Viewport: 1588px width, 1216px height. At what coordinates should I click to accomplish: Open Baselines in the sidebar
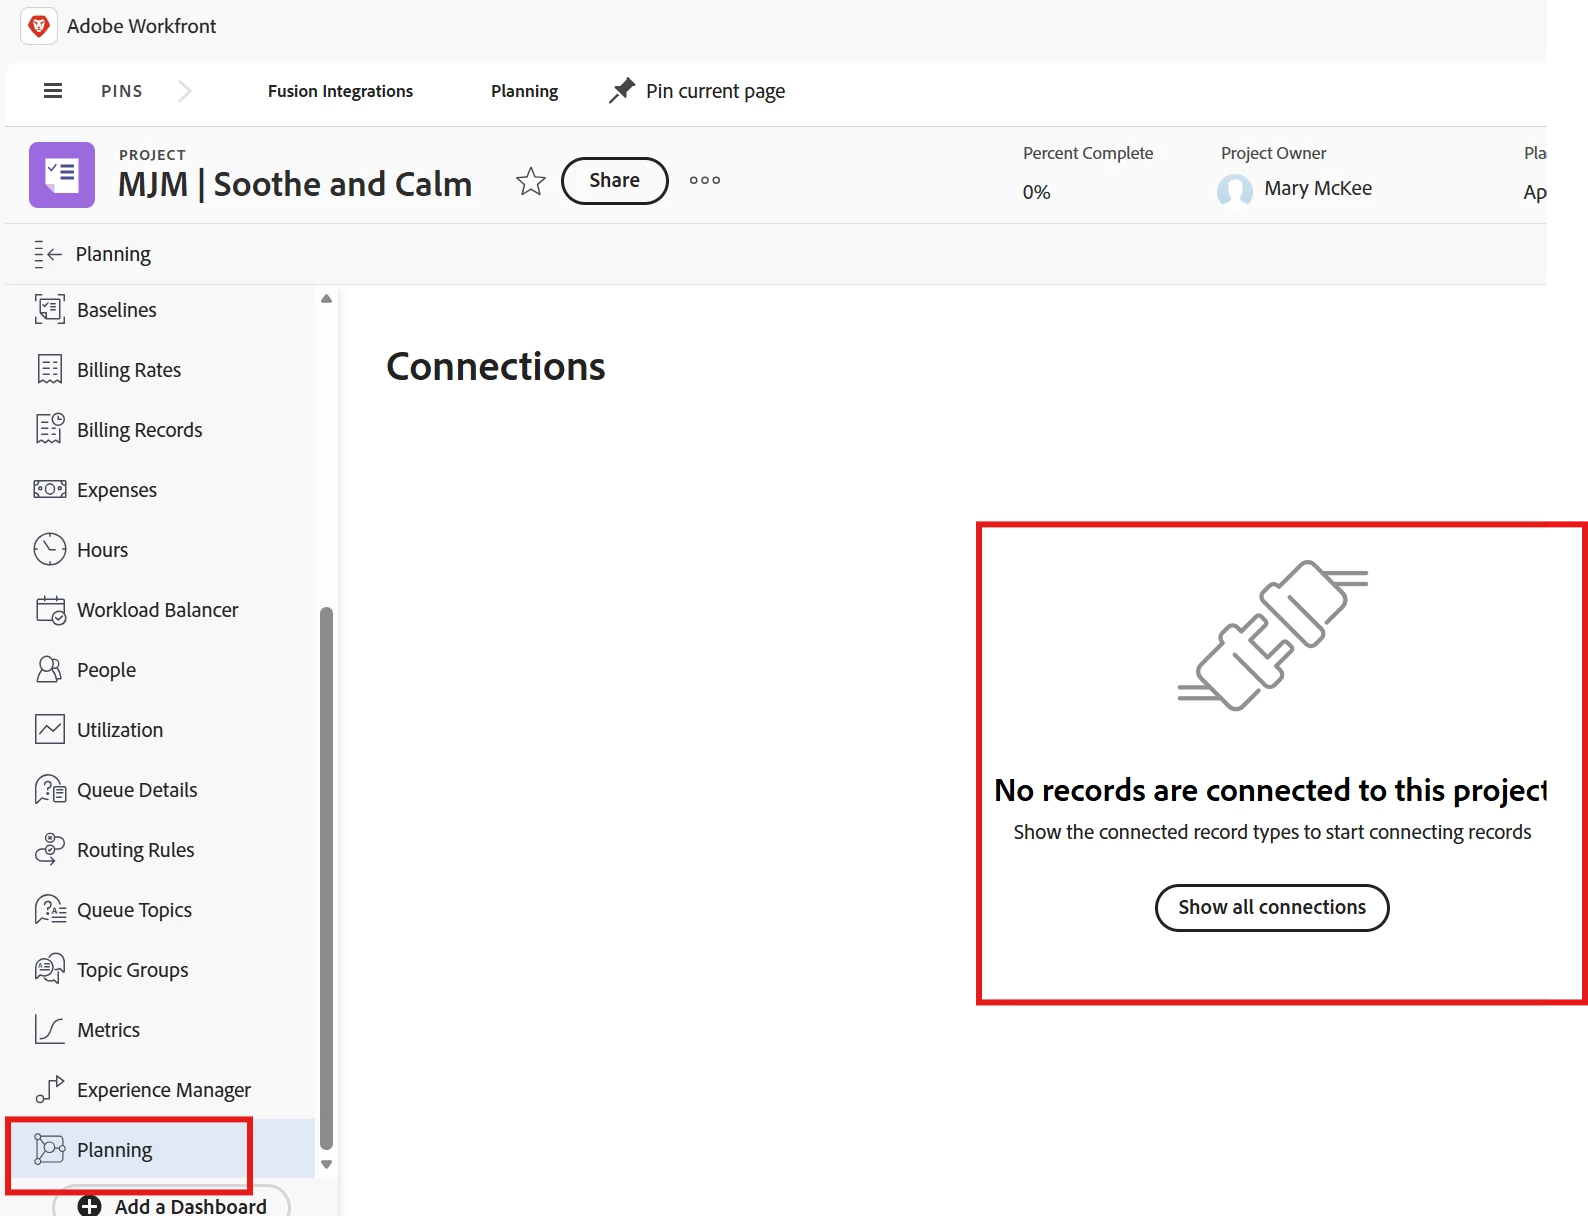(x=116, y=310)
